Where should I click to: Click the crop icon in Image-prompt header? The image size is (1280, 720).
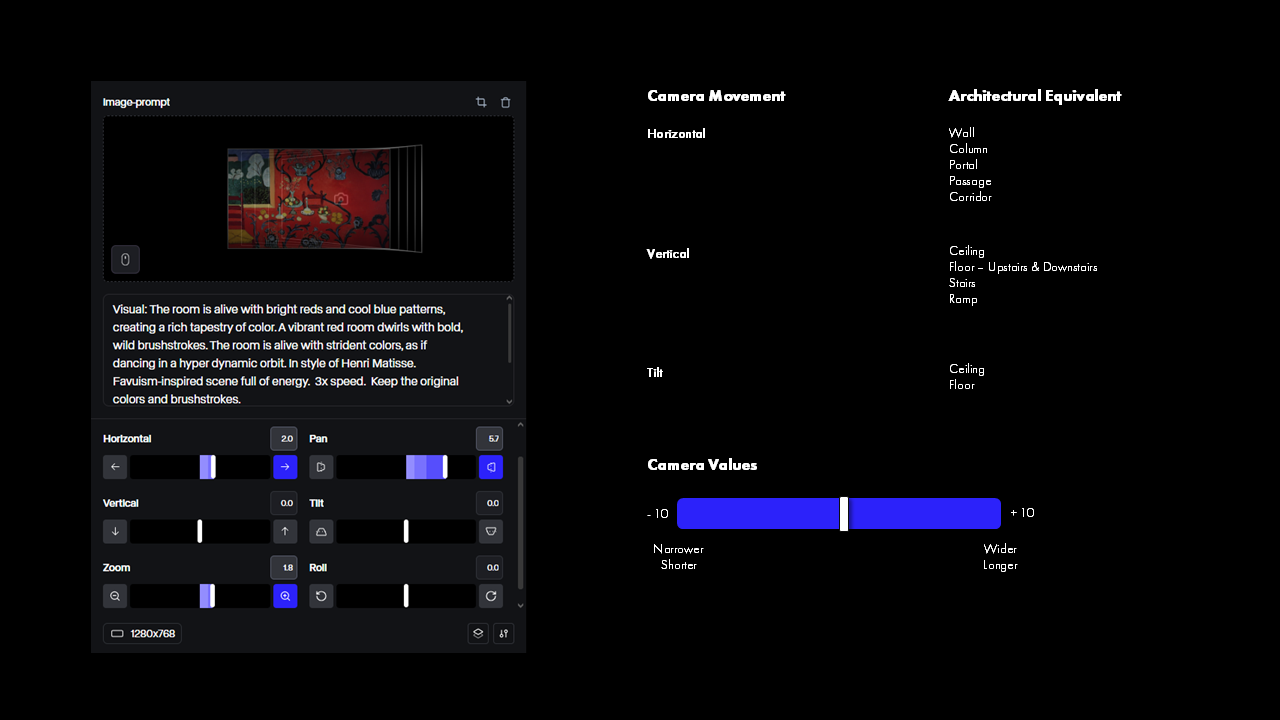[481, 102]
